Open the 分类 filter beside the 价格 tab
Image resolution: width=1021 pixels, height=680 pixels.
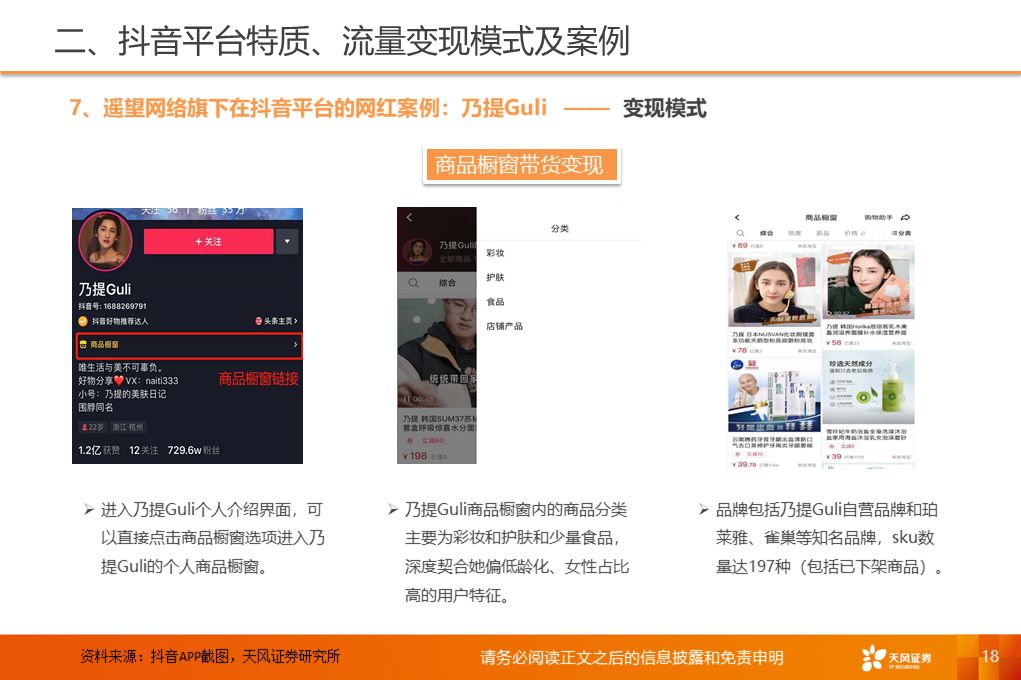click(901, 233)
